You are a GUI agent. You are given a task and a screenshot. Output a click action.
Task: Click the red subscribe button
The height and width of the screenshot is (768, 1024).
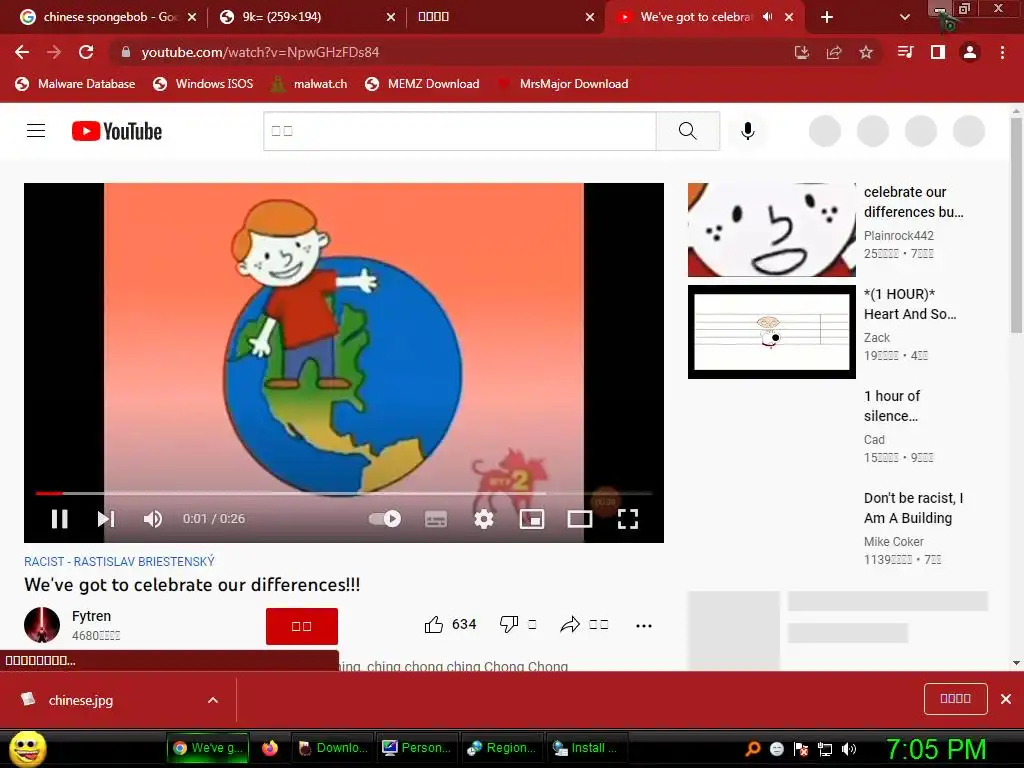click(302, 626)
